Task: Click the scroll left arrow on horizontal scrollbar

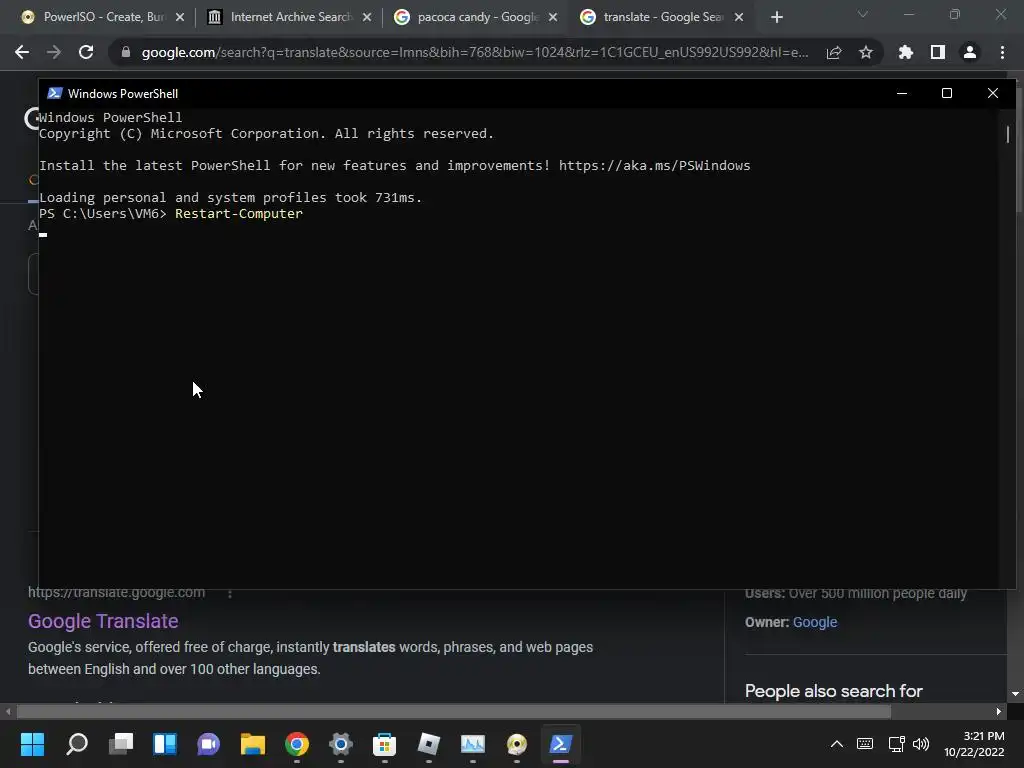Action: 8,711
